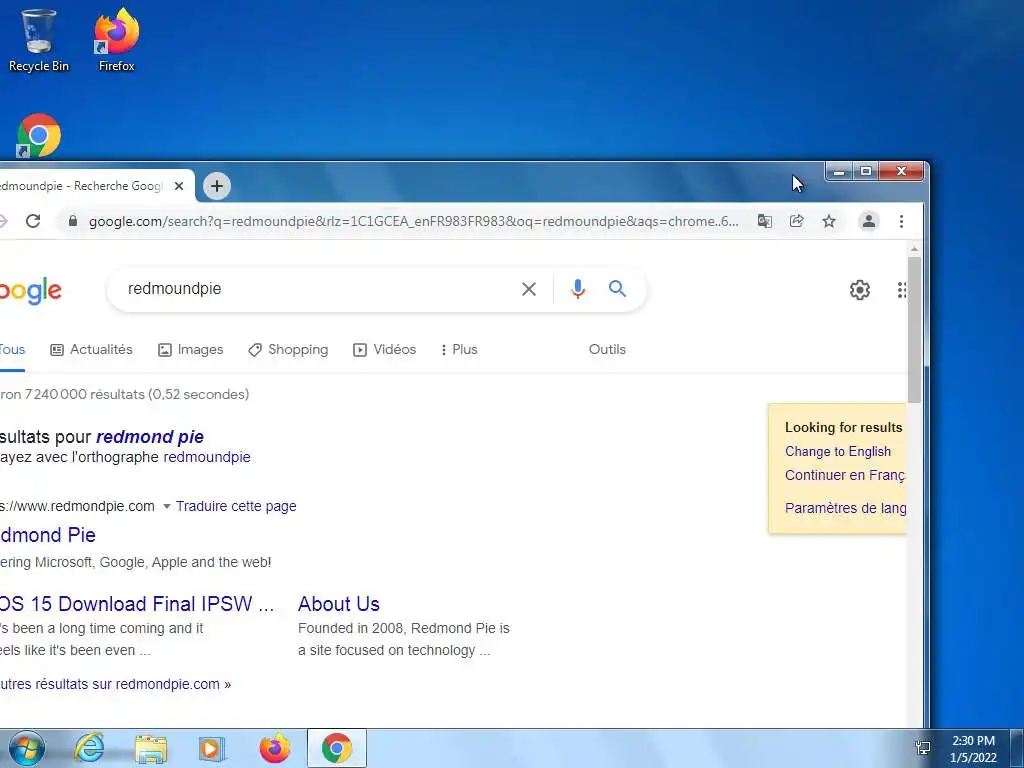Screen dimensions: 1024x768
Task: Close the redmoundpie search tab
Action: [179, 186]
